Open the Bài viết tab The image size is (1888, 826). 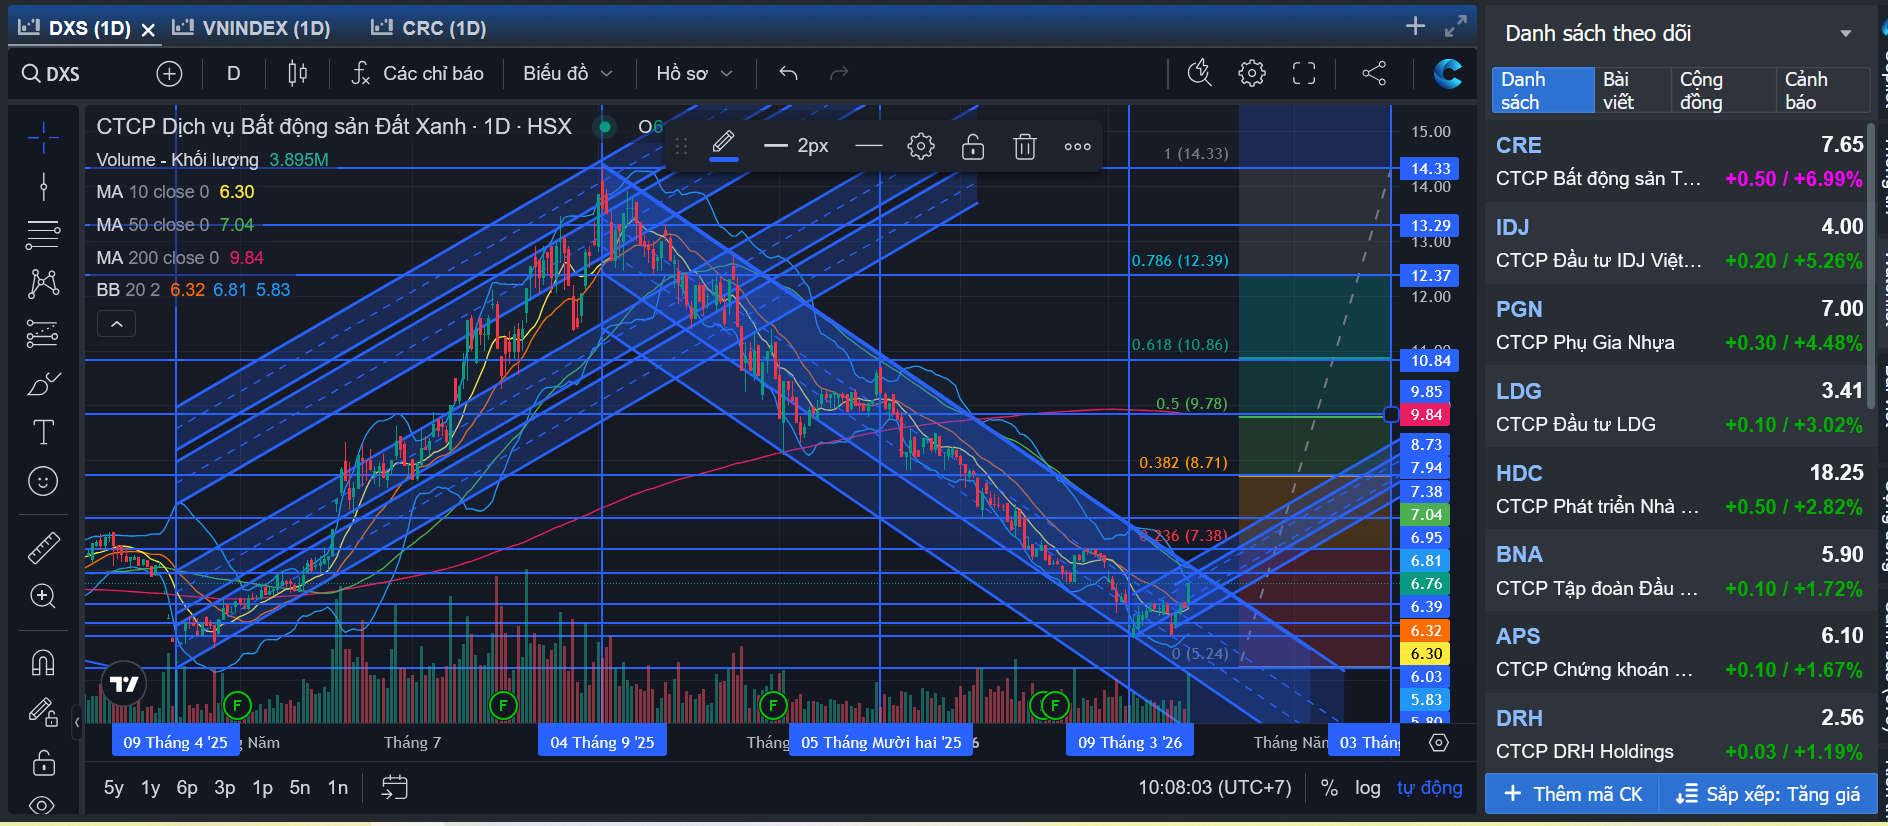pos(1631,91)
